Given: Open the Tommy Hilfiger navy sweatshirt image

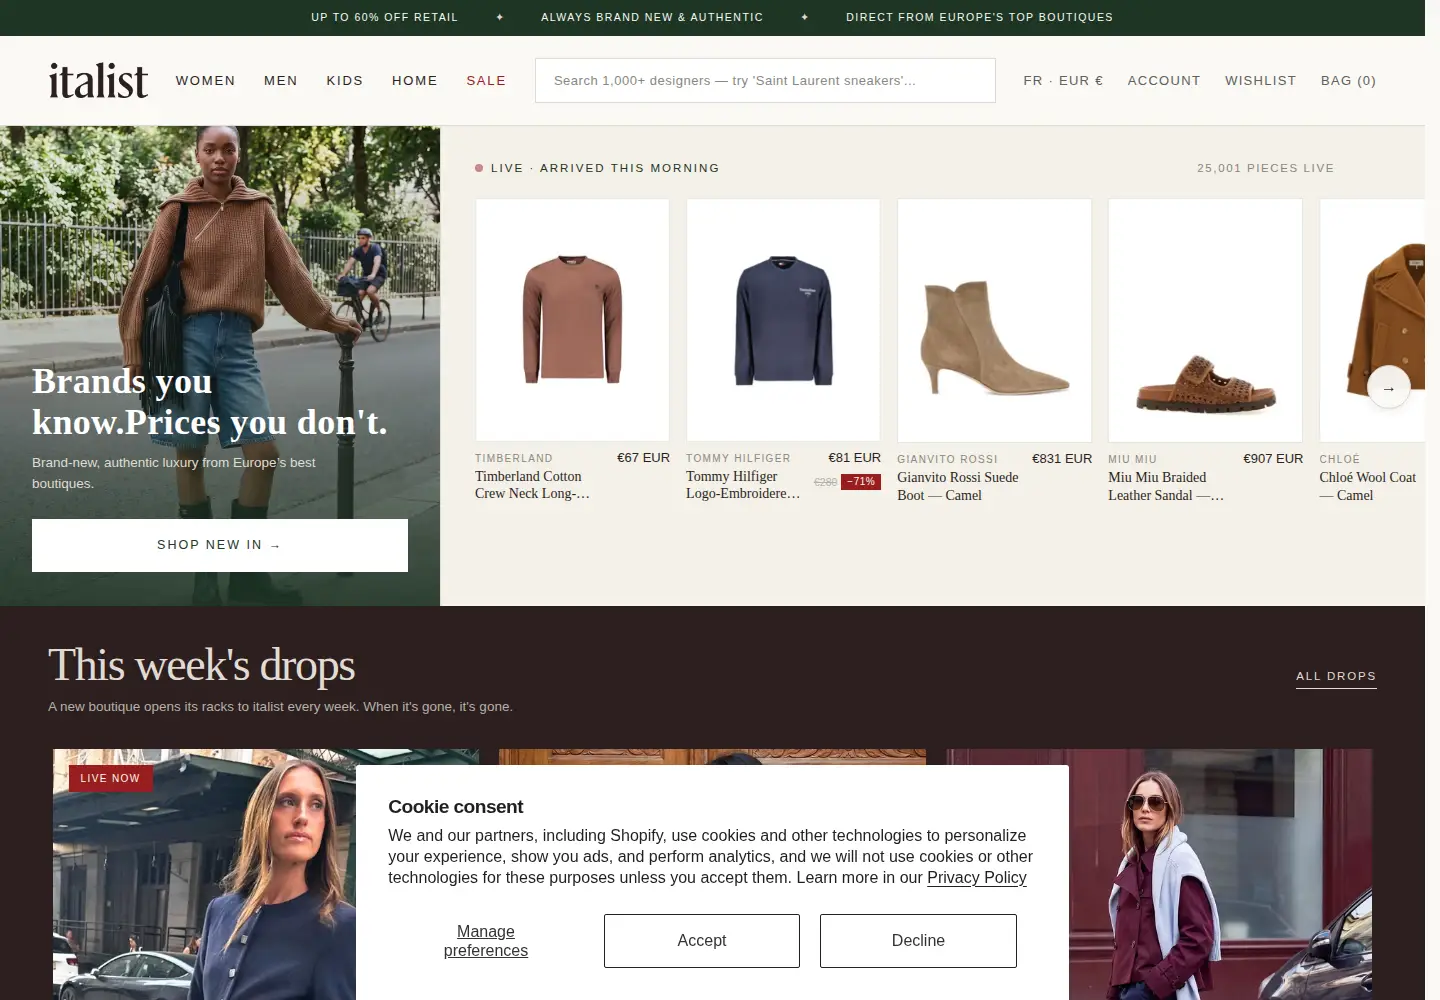Looking at the screenshot, I should click(783, 320).
